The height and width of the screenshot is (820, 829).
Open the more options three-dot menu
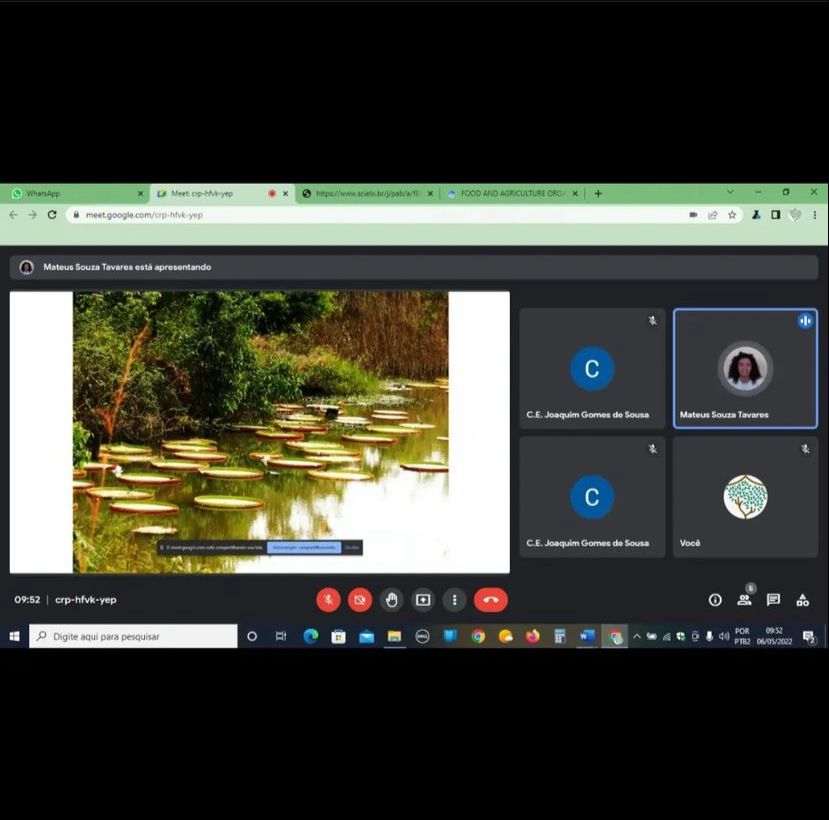[x=455, y=600]
